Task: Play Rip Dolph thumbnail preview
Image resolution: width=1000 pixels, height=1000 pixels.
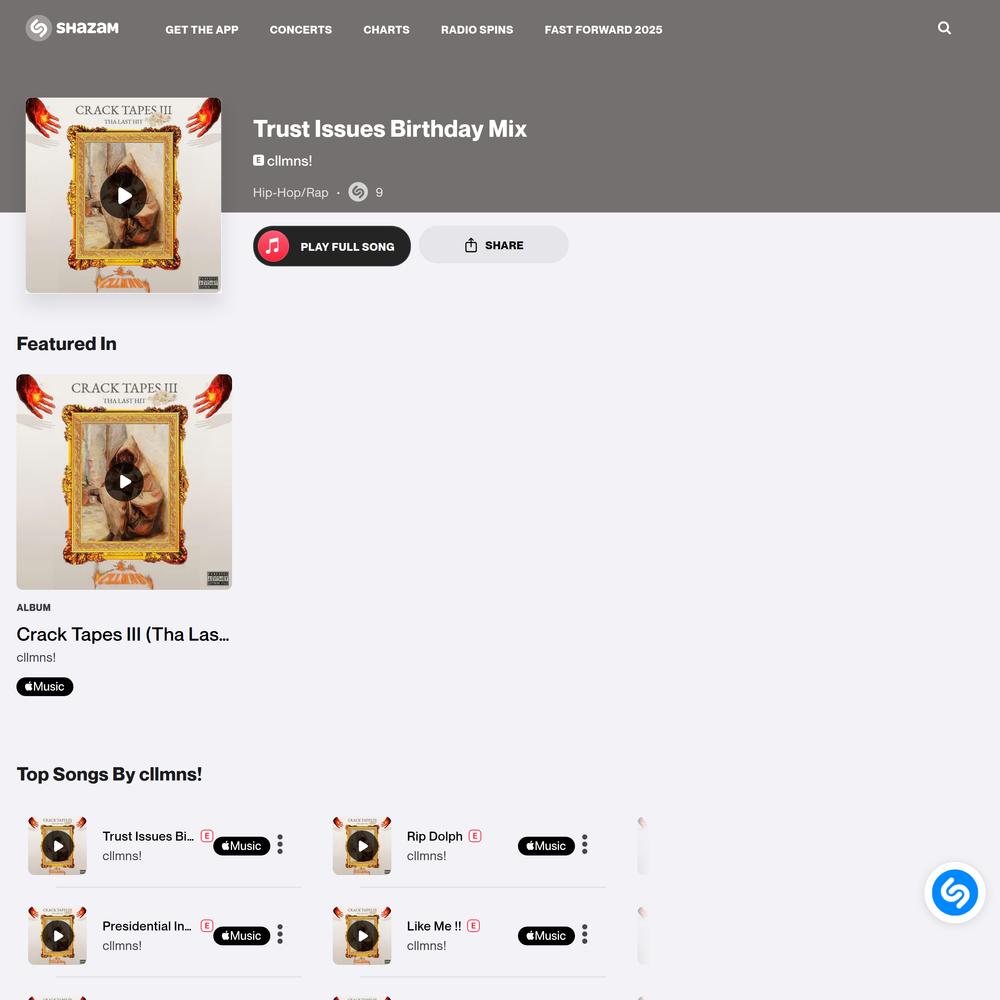Action: [x=362, y=846]
